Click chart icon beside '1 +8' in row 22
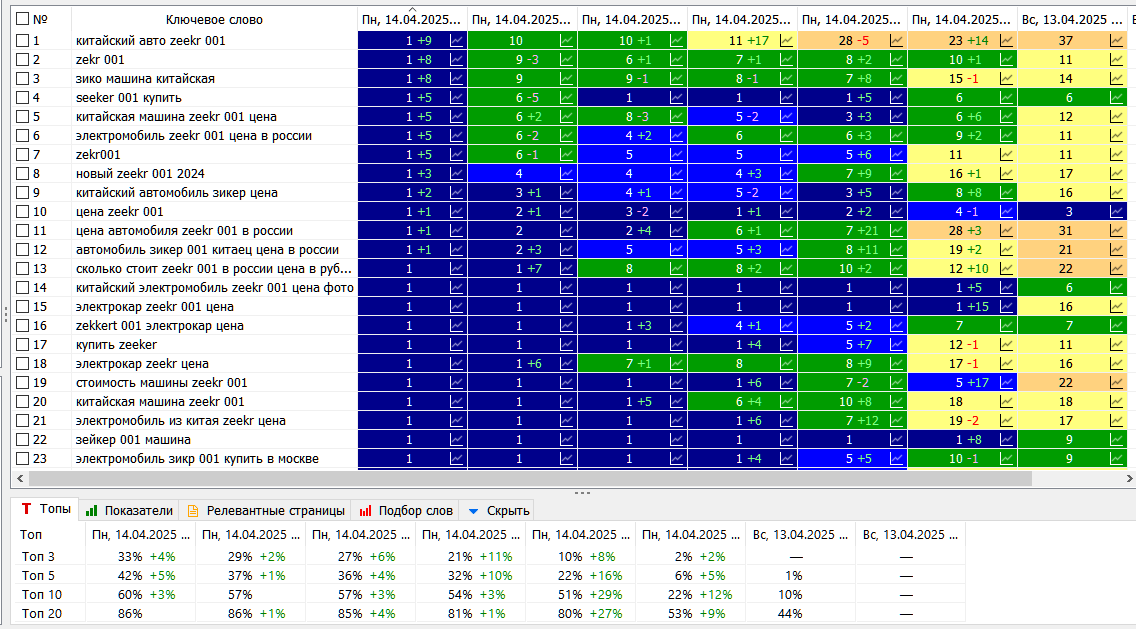Image resolution: width=1136 pixels, height=629 pixels. click(1007, 440)
